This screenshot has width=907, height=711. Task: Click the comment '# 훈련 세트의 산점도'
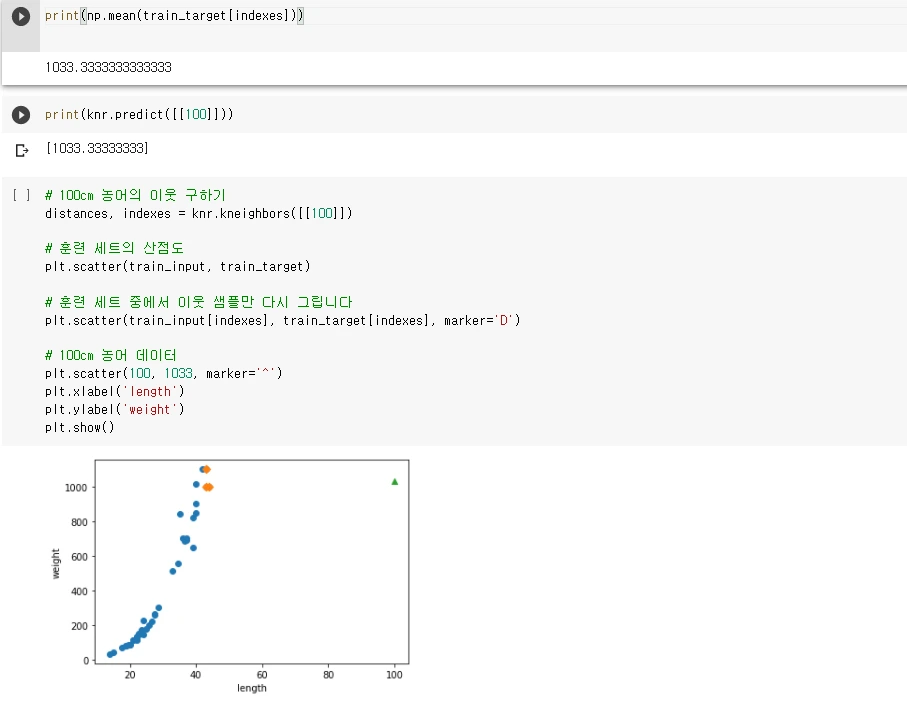point(114,248)
